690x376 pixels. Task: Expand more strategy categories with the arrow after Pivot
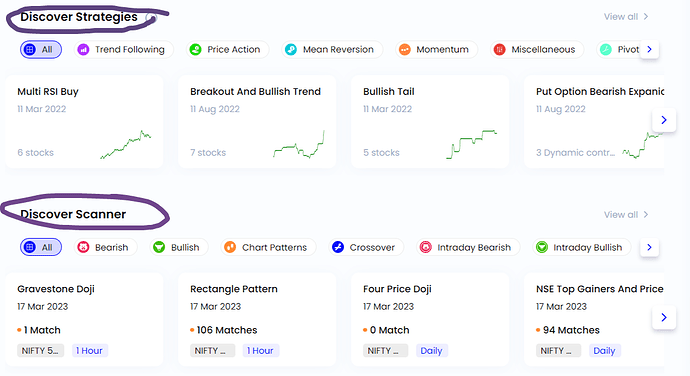649,50
